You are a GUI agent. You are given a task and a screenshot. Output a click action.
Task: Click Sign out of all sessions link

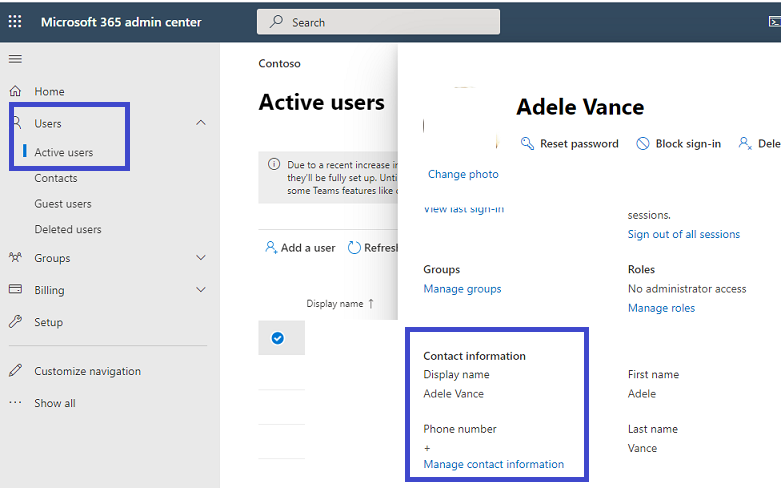(683, 234)
